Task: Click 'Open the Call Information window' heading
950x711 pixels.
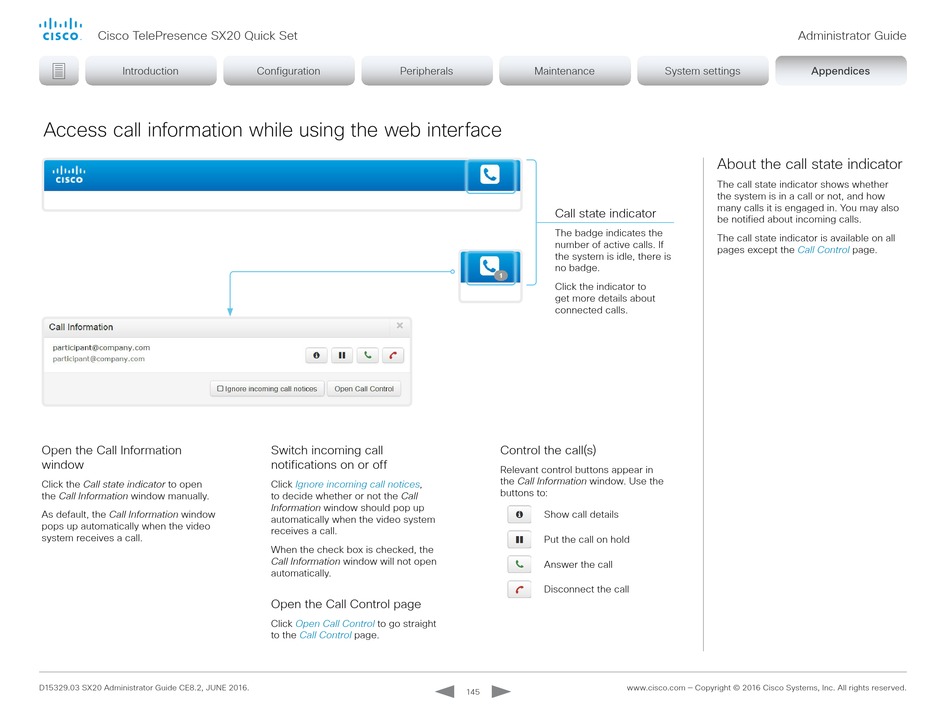Action: coord(111,457)
